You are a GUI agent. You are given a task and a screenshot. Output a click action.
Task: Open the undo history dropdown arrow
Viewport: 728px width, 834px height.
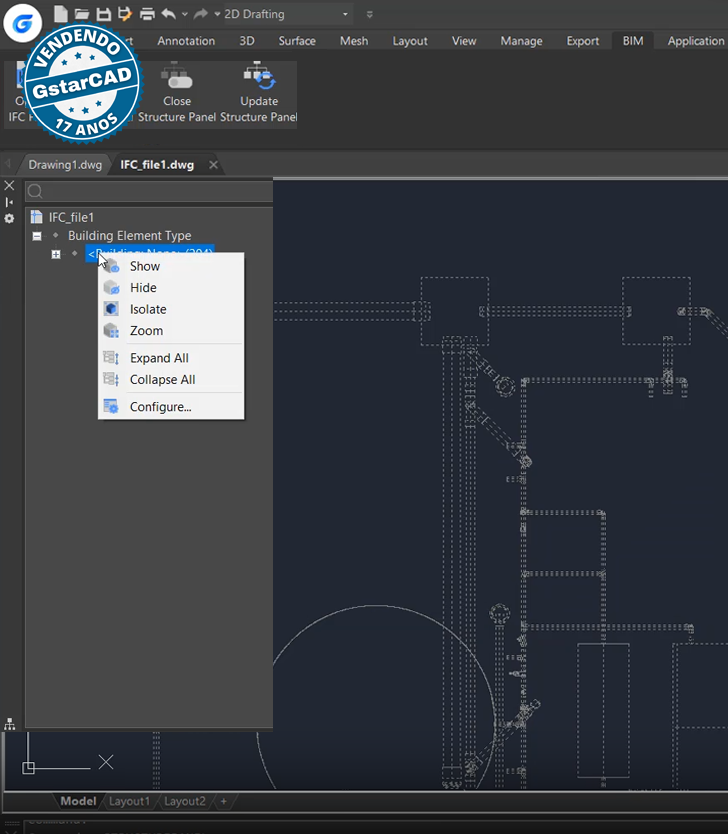[185, 14]
